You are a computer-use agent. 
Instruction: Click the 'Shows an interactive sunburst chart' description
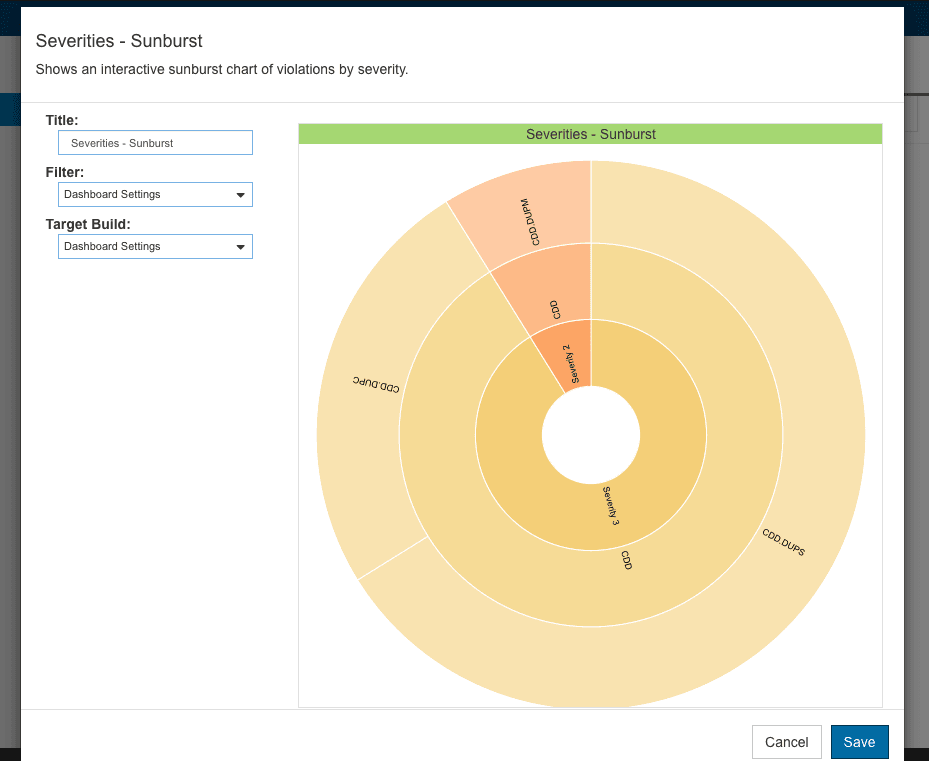pyautogui.click(x=222, y=69)
